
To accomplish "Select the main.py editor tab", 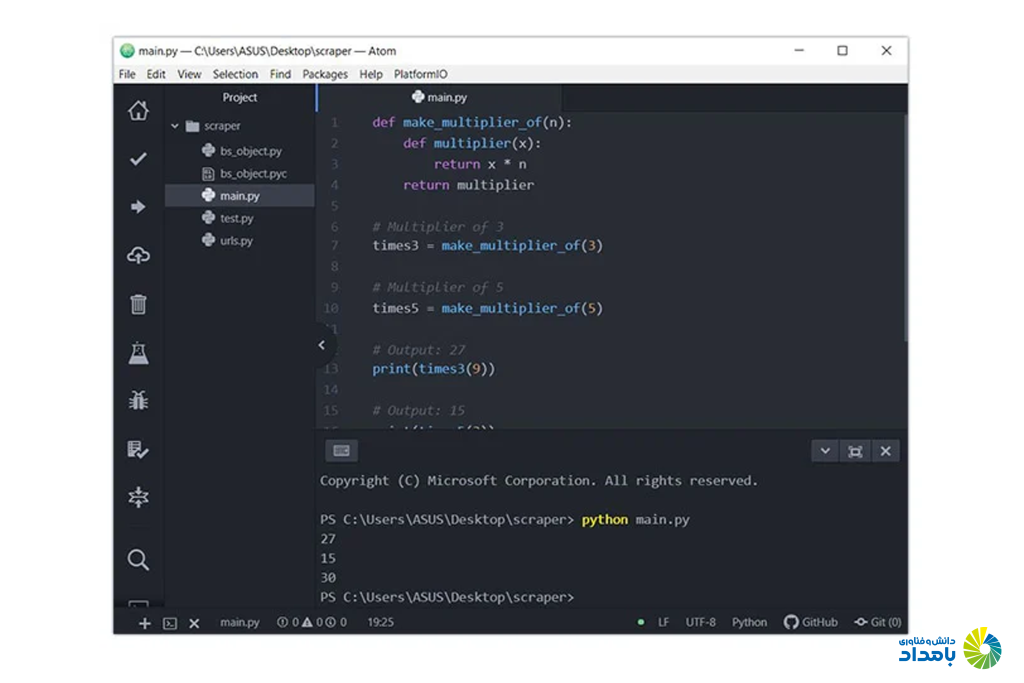I will (x=439, y=97).
